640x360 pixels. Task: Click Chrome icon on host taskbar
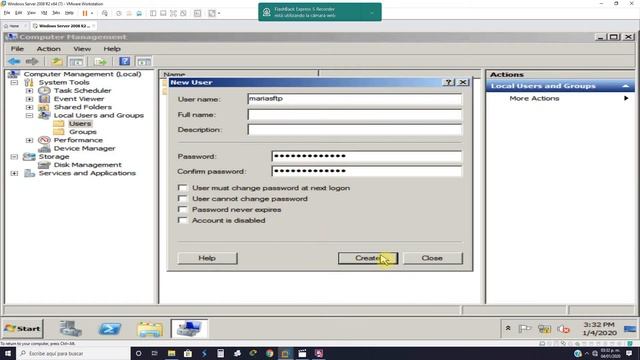[269, 353]
